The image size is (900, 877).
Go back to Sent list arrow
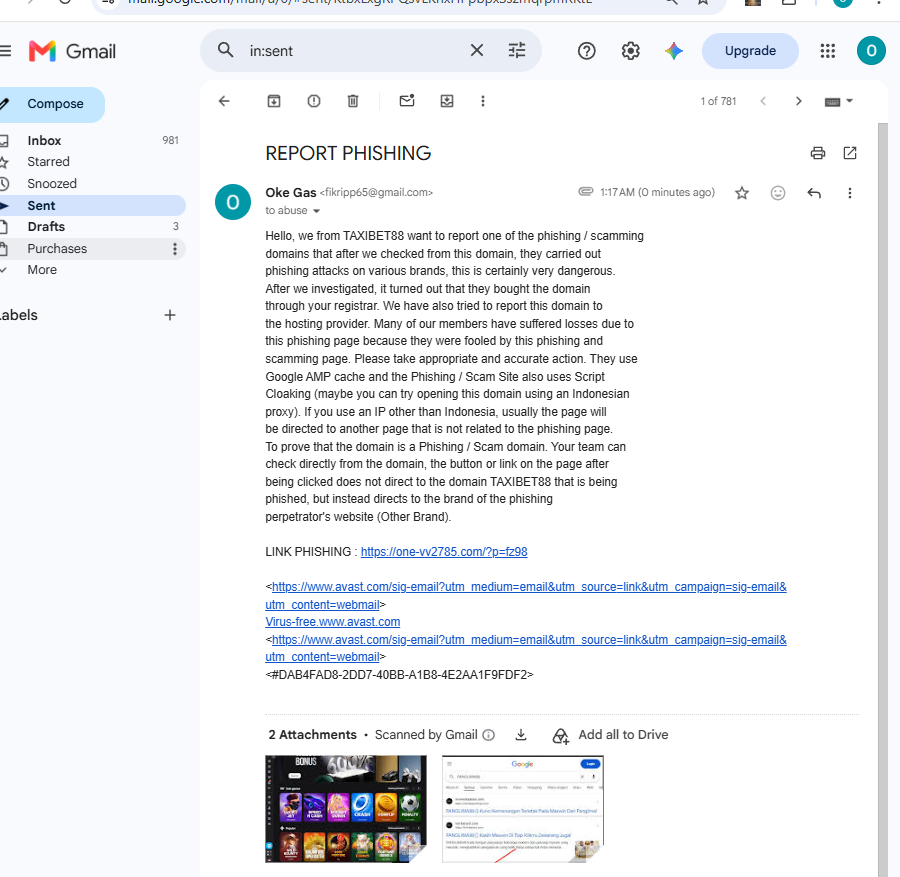224,101
